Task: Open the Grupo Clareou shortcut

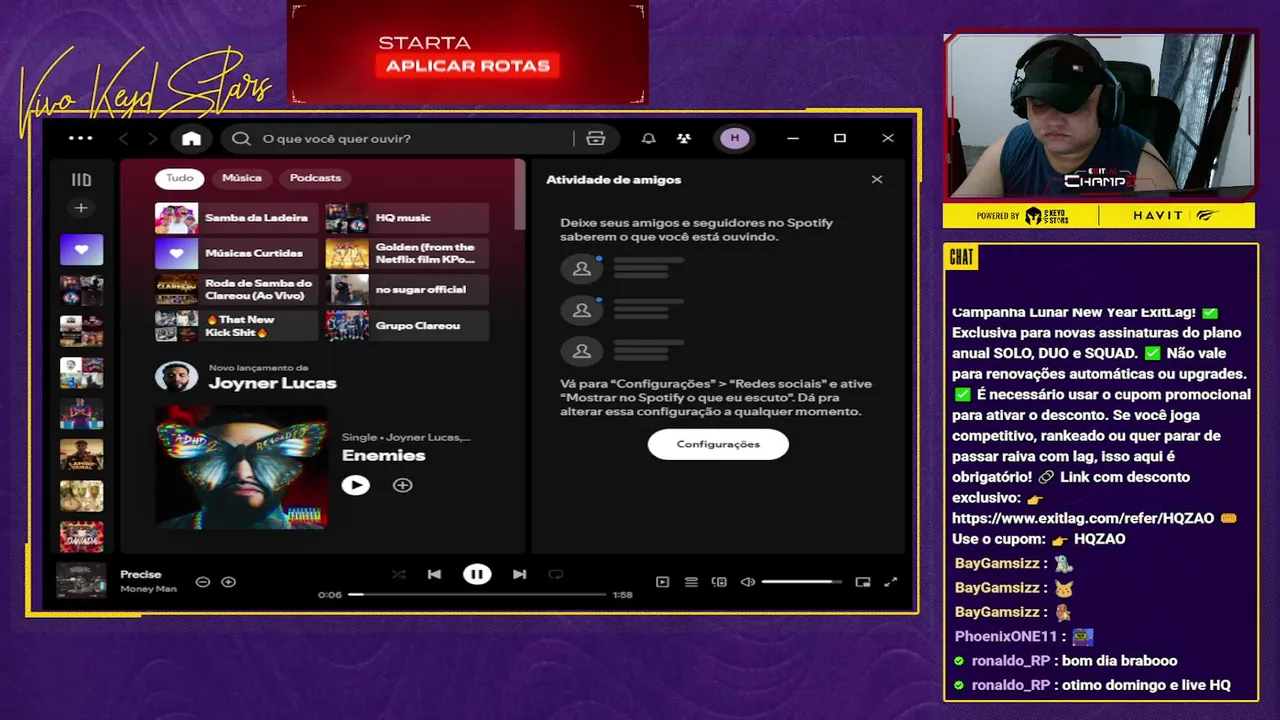Action: [x=407, y=326]
